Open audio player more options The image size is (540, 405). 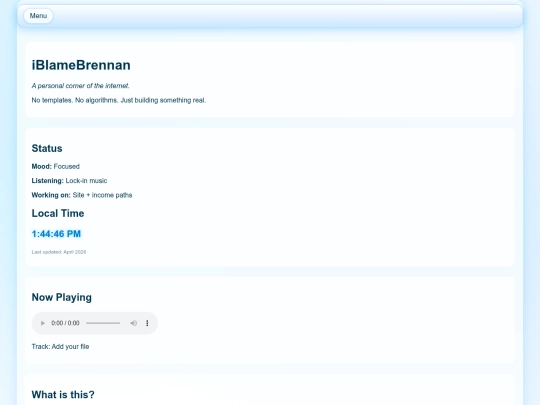[x=147, y=323]
